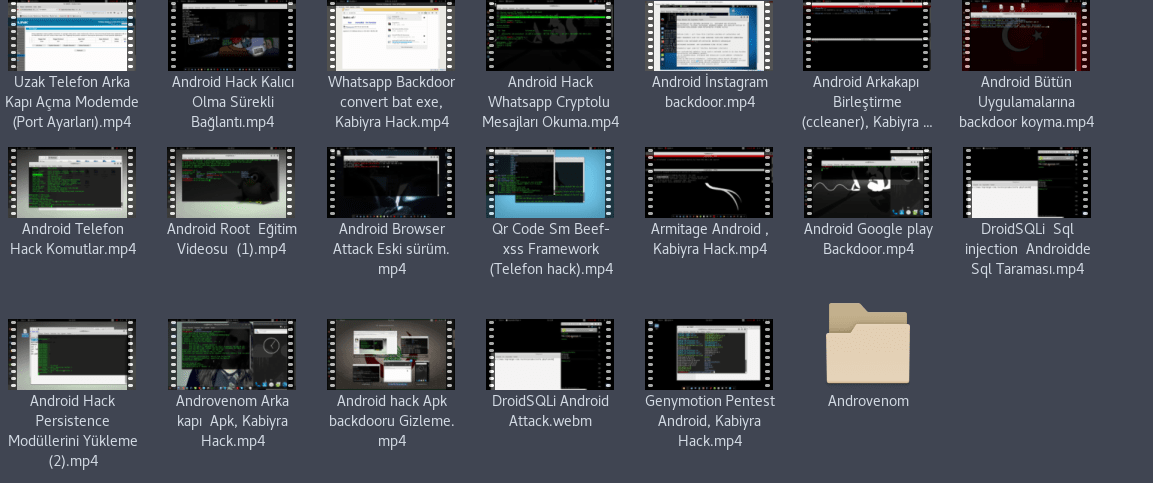Select Android Browser Attack Eski sürüm thumbnail

pyautogui.click(x=391, y=182)
